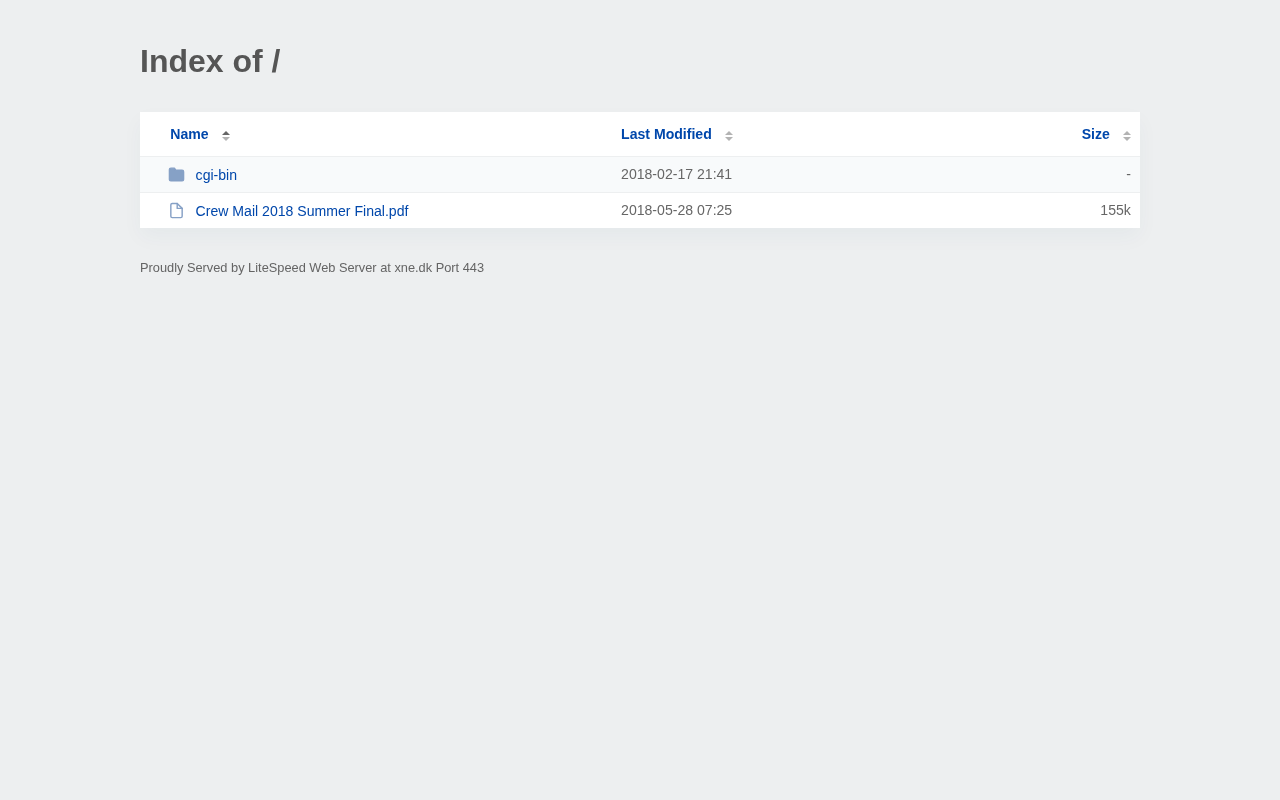Click the sort arrows beside Last Modified
Image resolution: width=1280 pixels, height=800 pixels.
729,135
